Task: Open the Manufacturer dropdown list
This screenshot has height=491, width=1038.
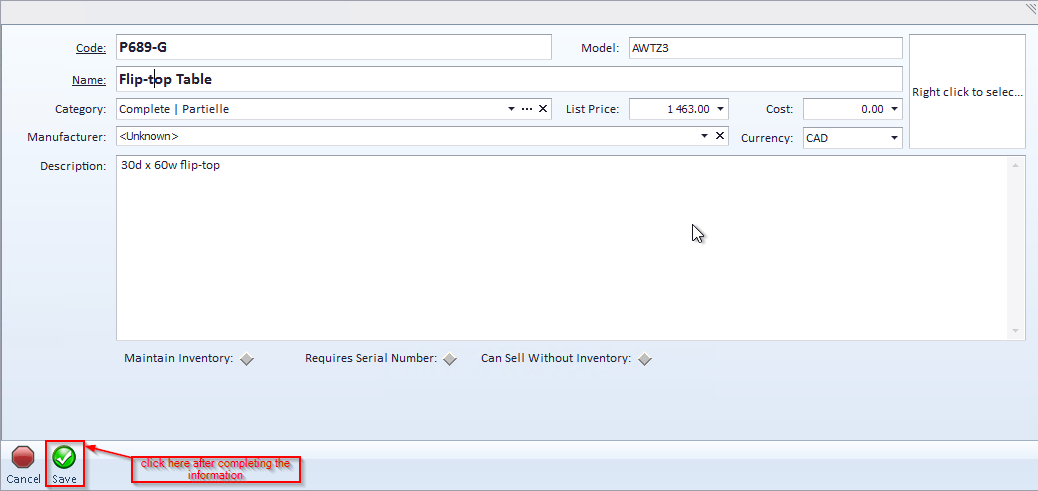Action: (703, 136)
